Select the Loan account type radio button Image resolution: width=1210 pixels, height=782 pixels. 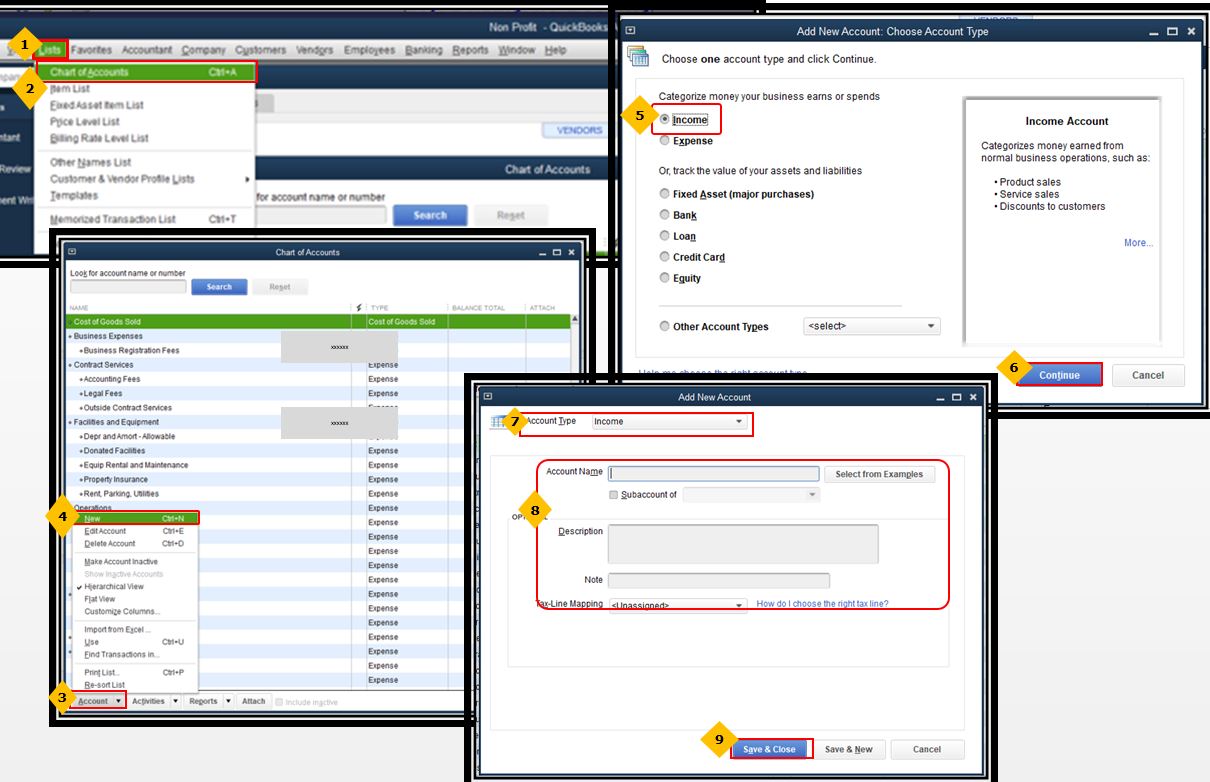tap(665, 236)
